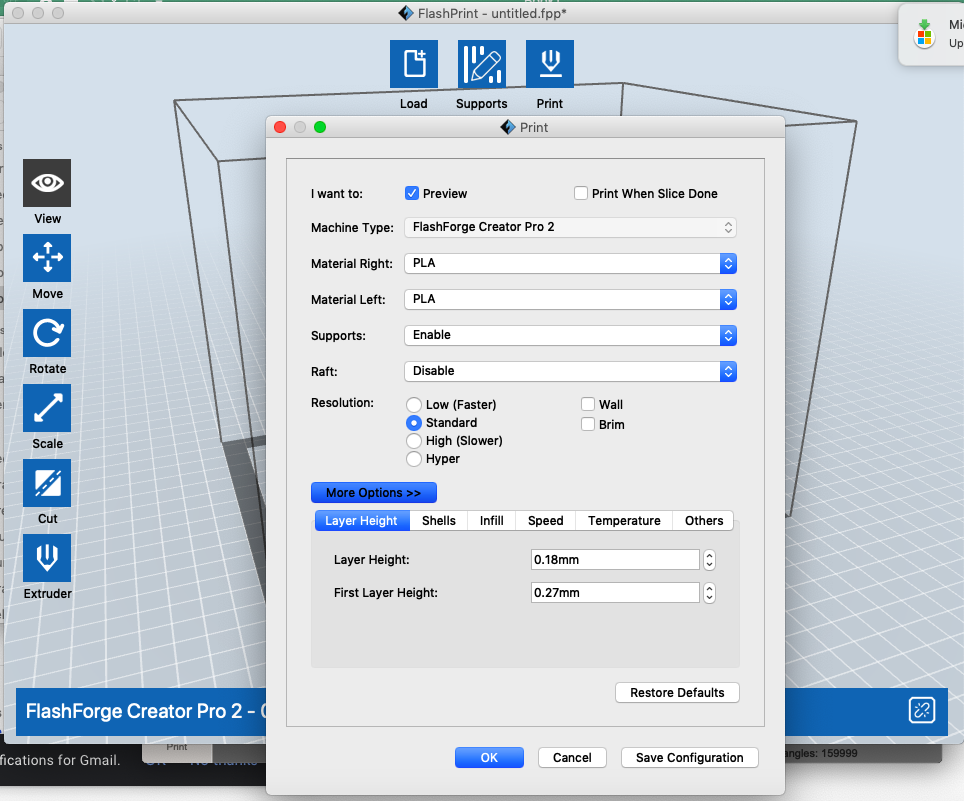Enable Print When Slice Done checkbox

pyautogui.click(x=580, y=193)
